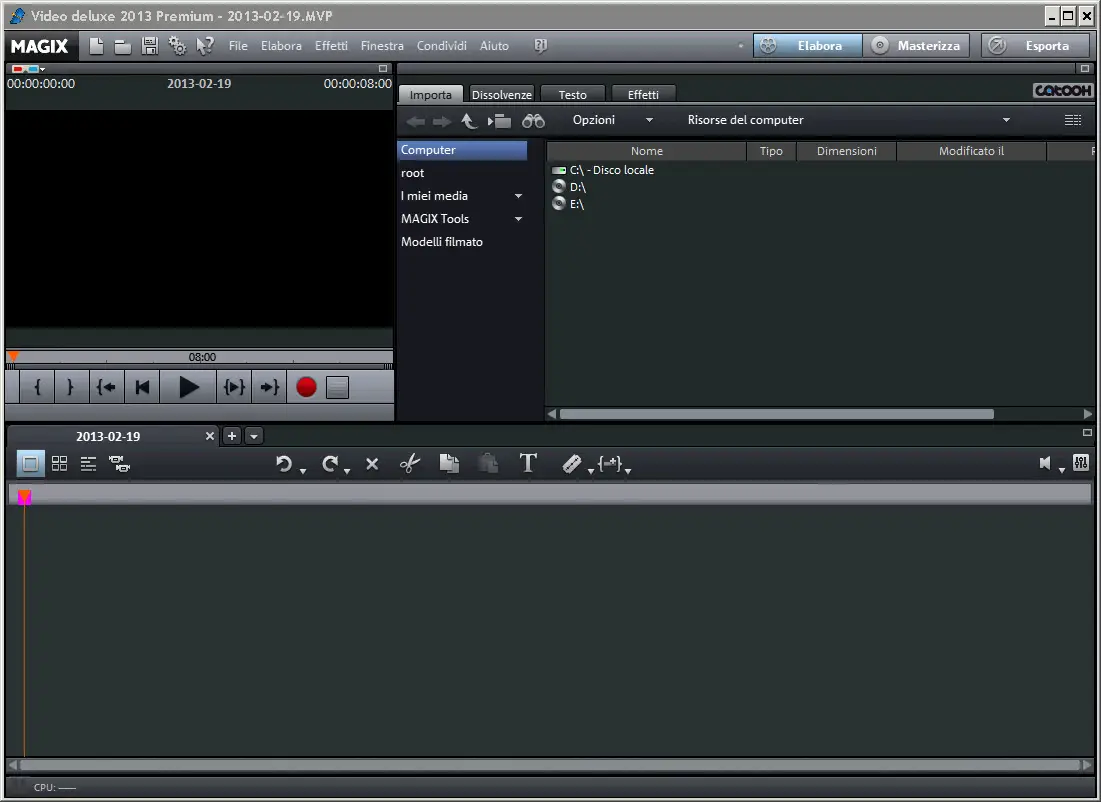Start recording with the red record button
The width and height of the screenshot is (1101, 802).
pyautogui.click(x=306, y=387)
